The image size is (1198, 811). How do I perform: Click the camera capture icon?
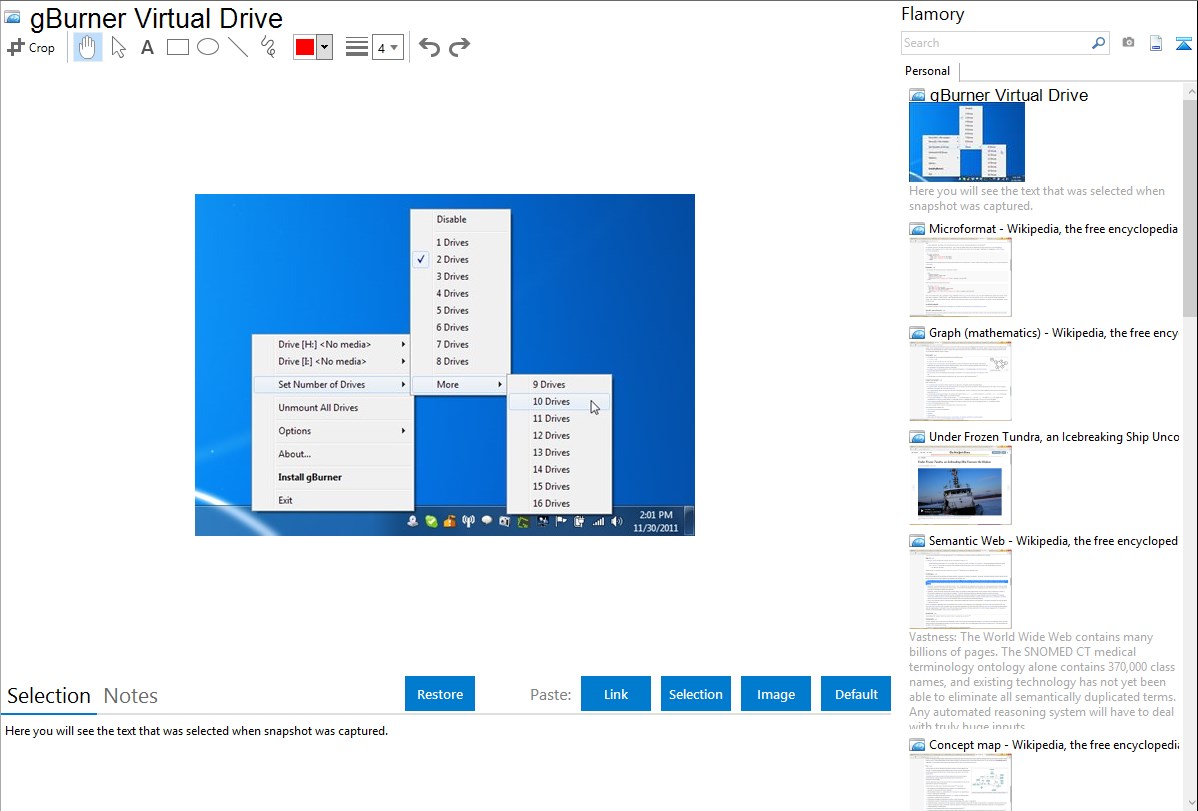[x=1128, y=43]
